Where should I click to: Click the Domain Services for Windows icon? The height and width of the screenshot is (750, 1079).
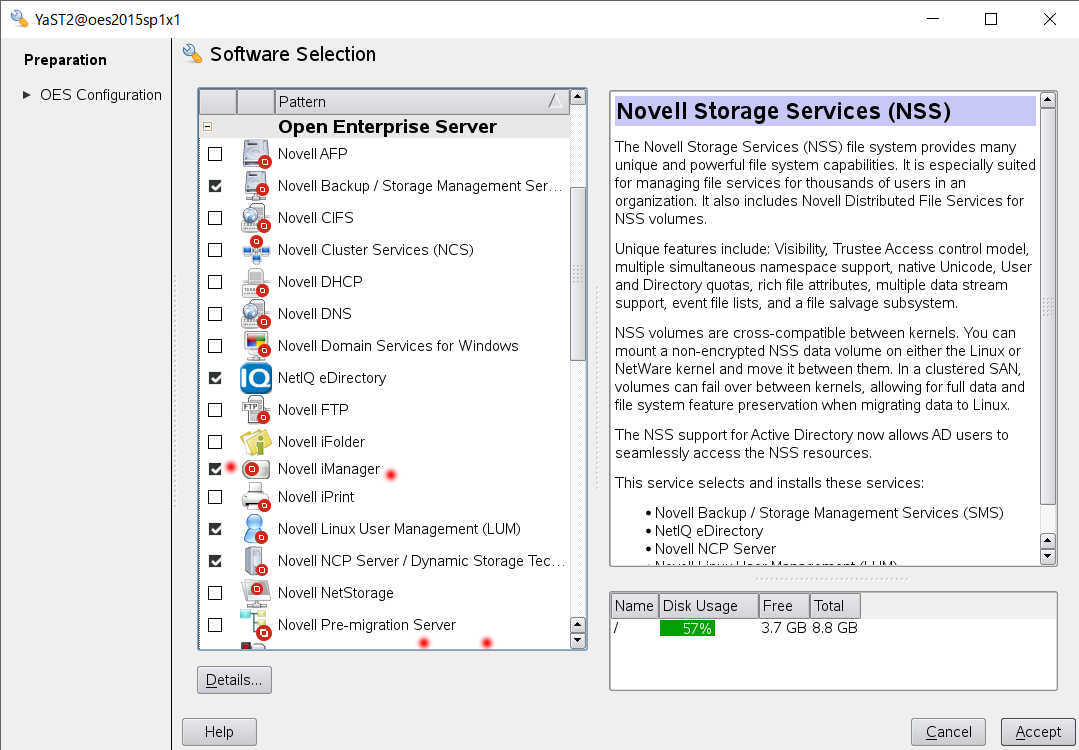256,345
